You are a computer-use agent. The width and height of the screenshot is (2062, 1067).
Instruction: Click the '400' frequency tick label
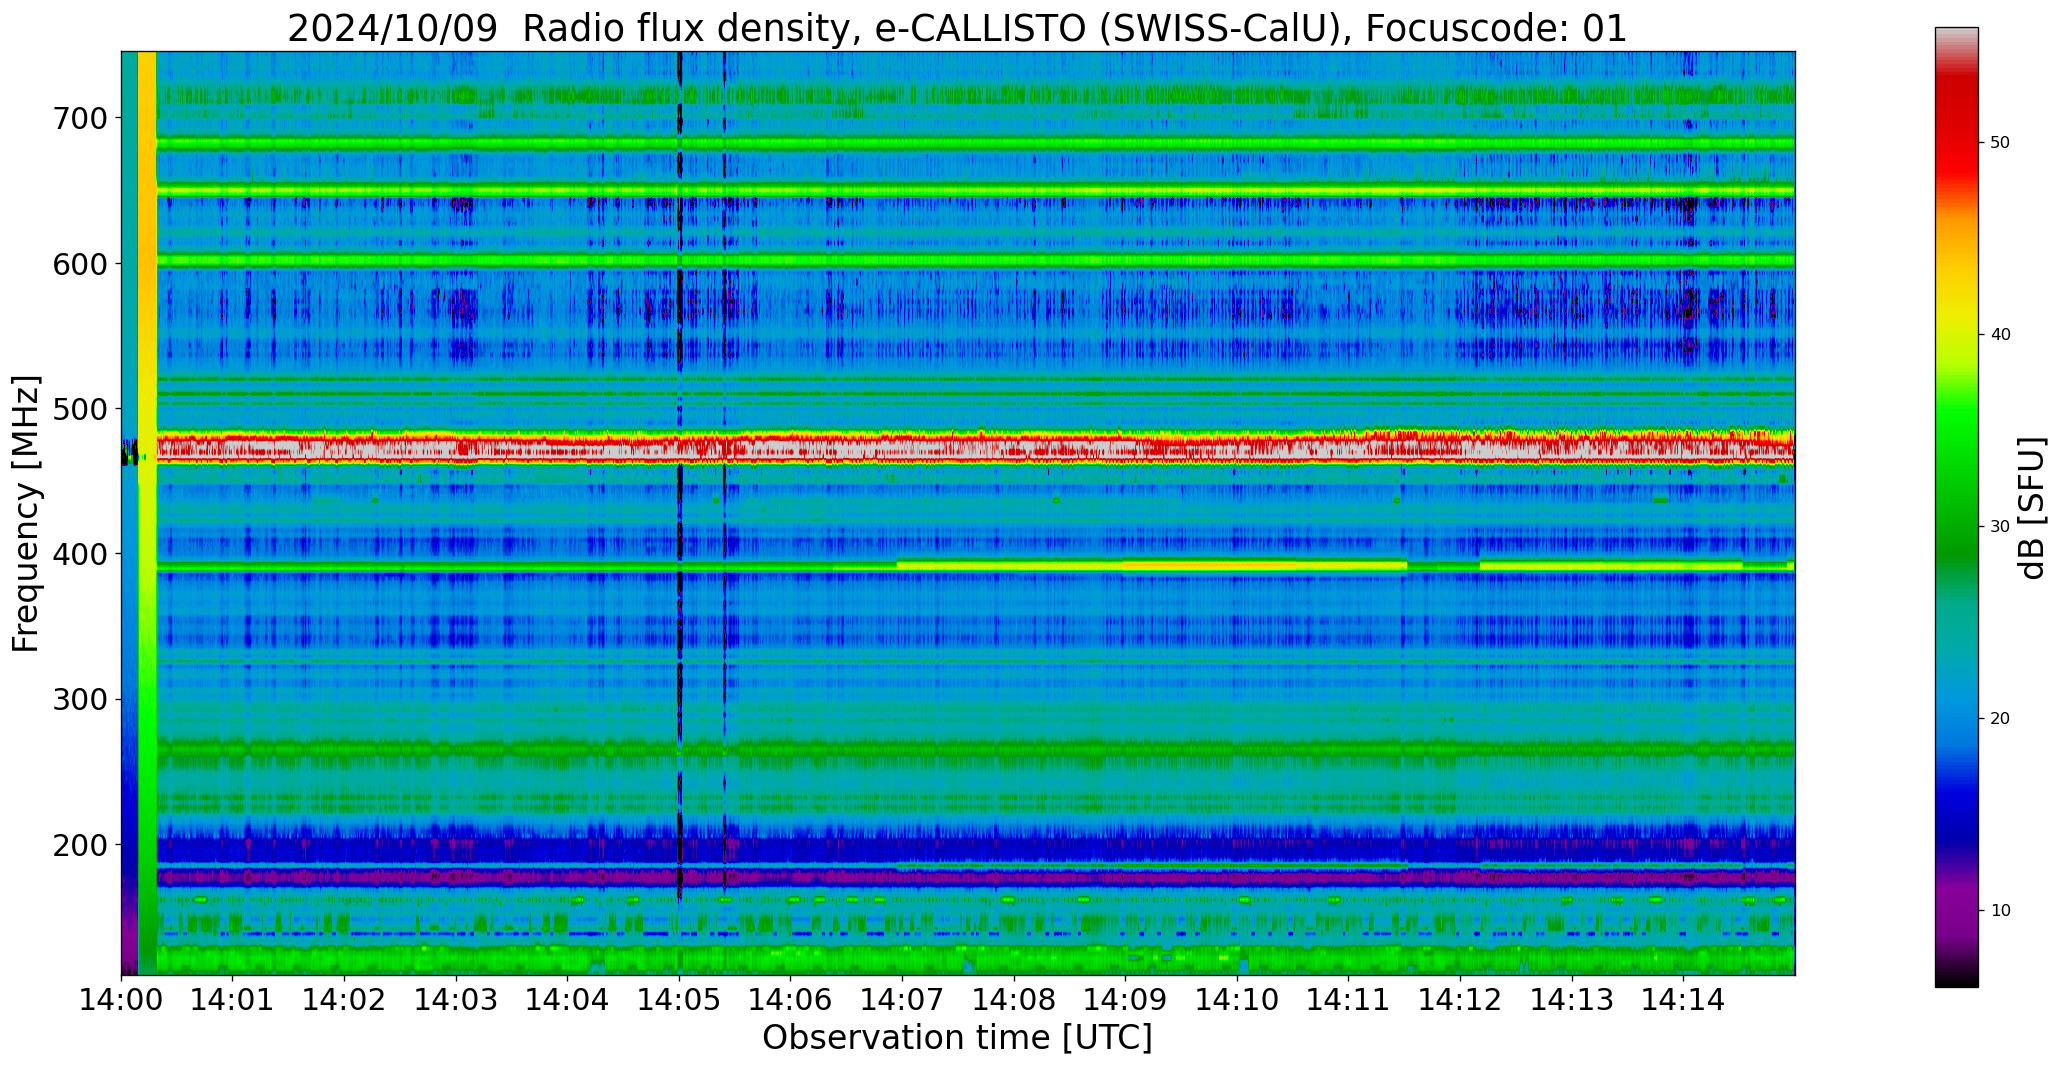point(78,553)
